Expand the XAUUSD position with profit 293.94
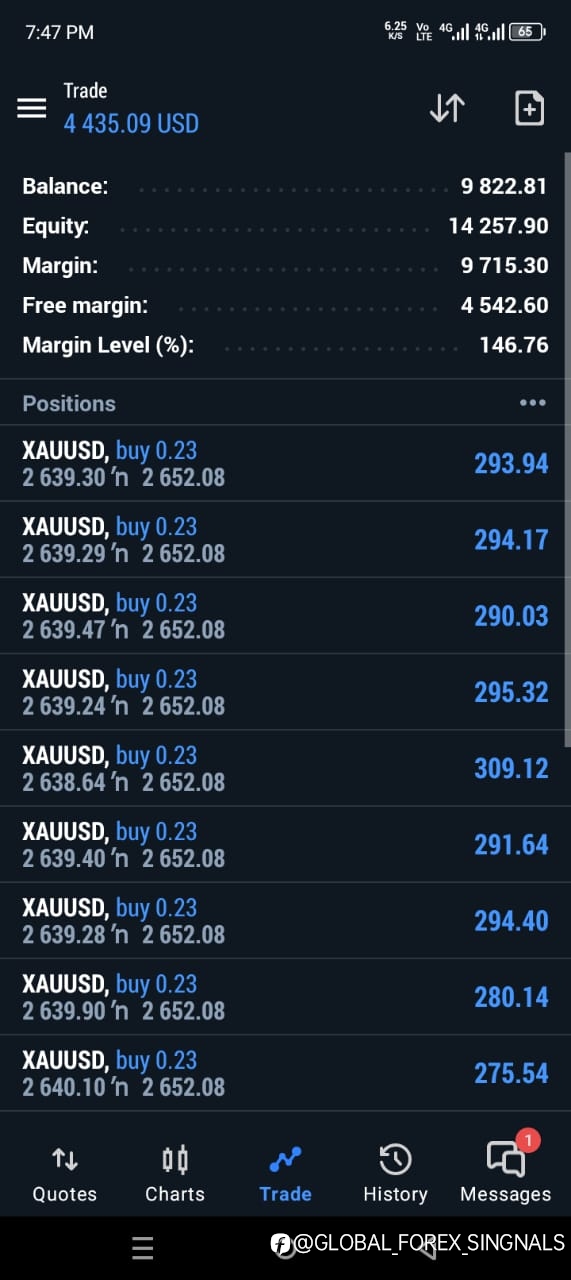Image resolution: width=571 pixels, height=1280 pixels. coord(285,463)
